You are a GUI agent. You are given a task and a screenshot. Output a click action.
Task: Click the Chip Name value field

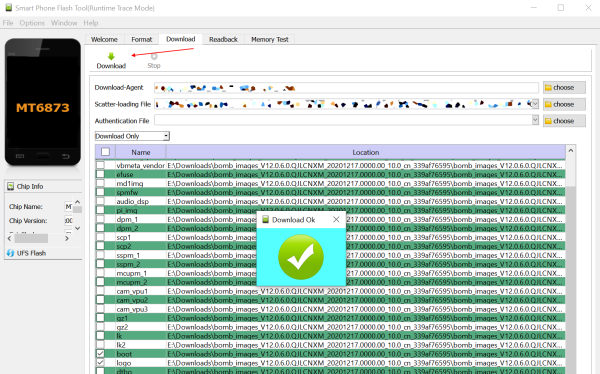pos(68,207)
